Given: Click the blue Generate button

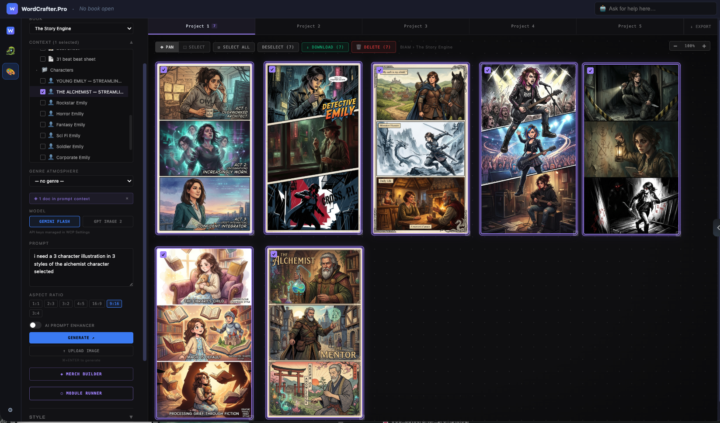Looking at the screenshot, I should pos(81,338).
